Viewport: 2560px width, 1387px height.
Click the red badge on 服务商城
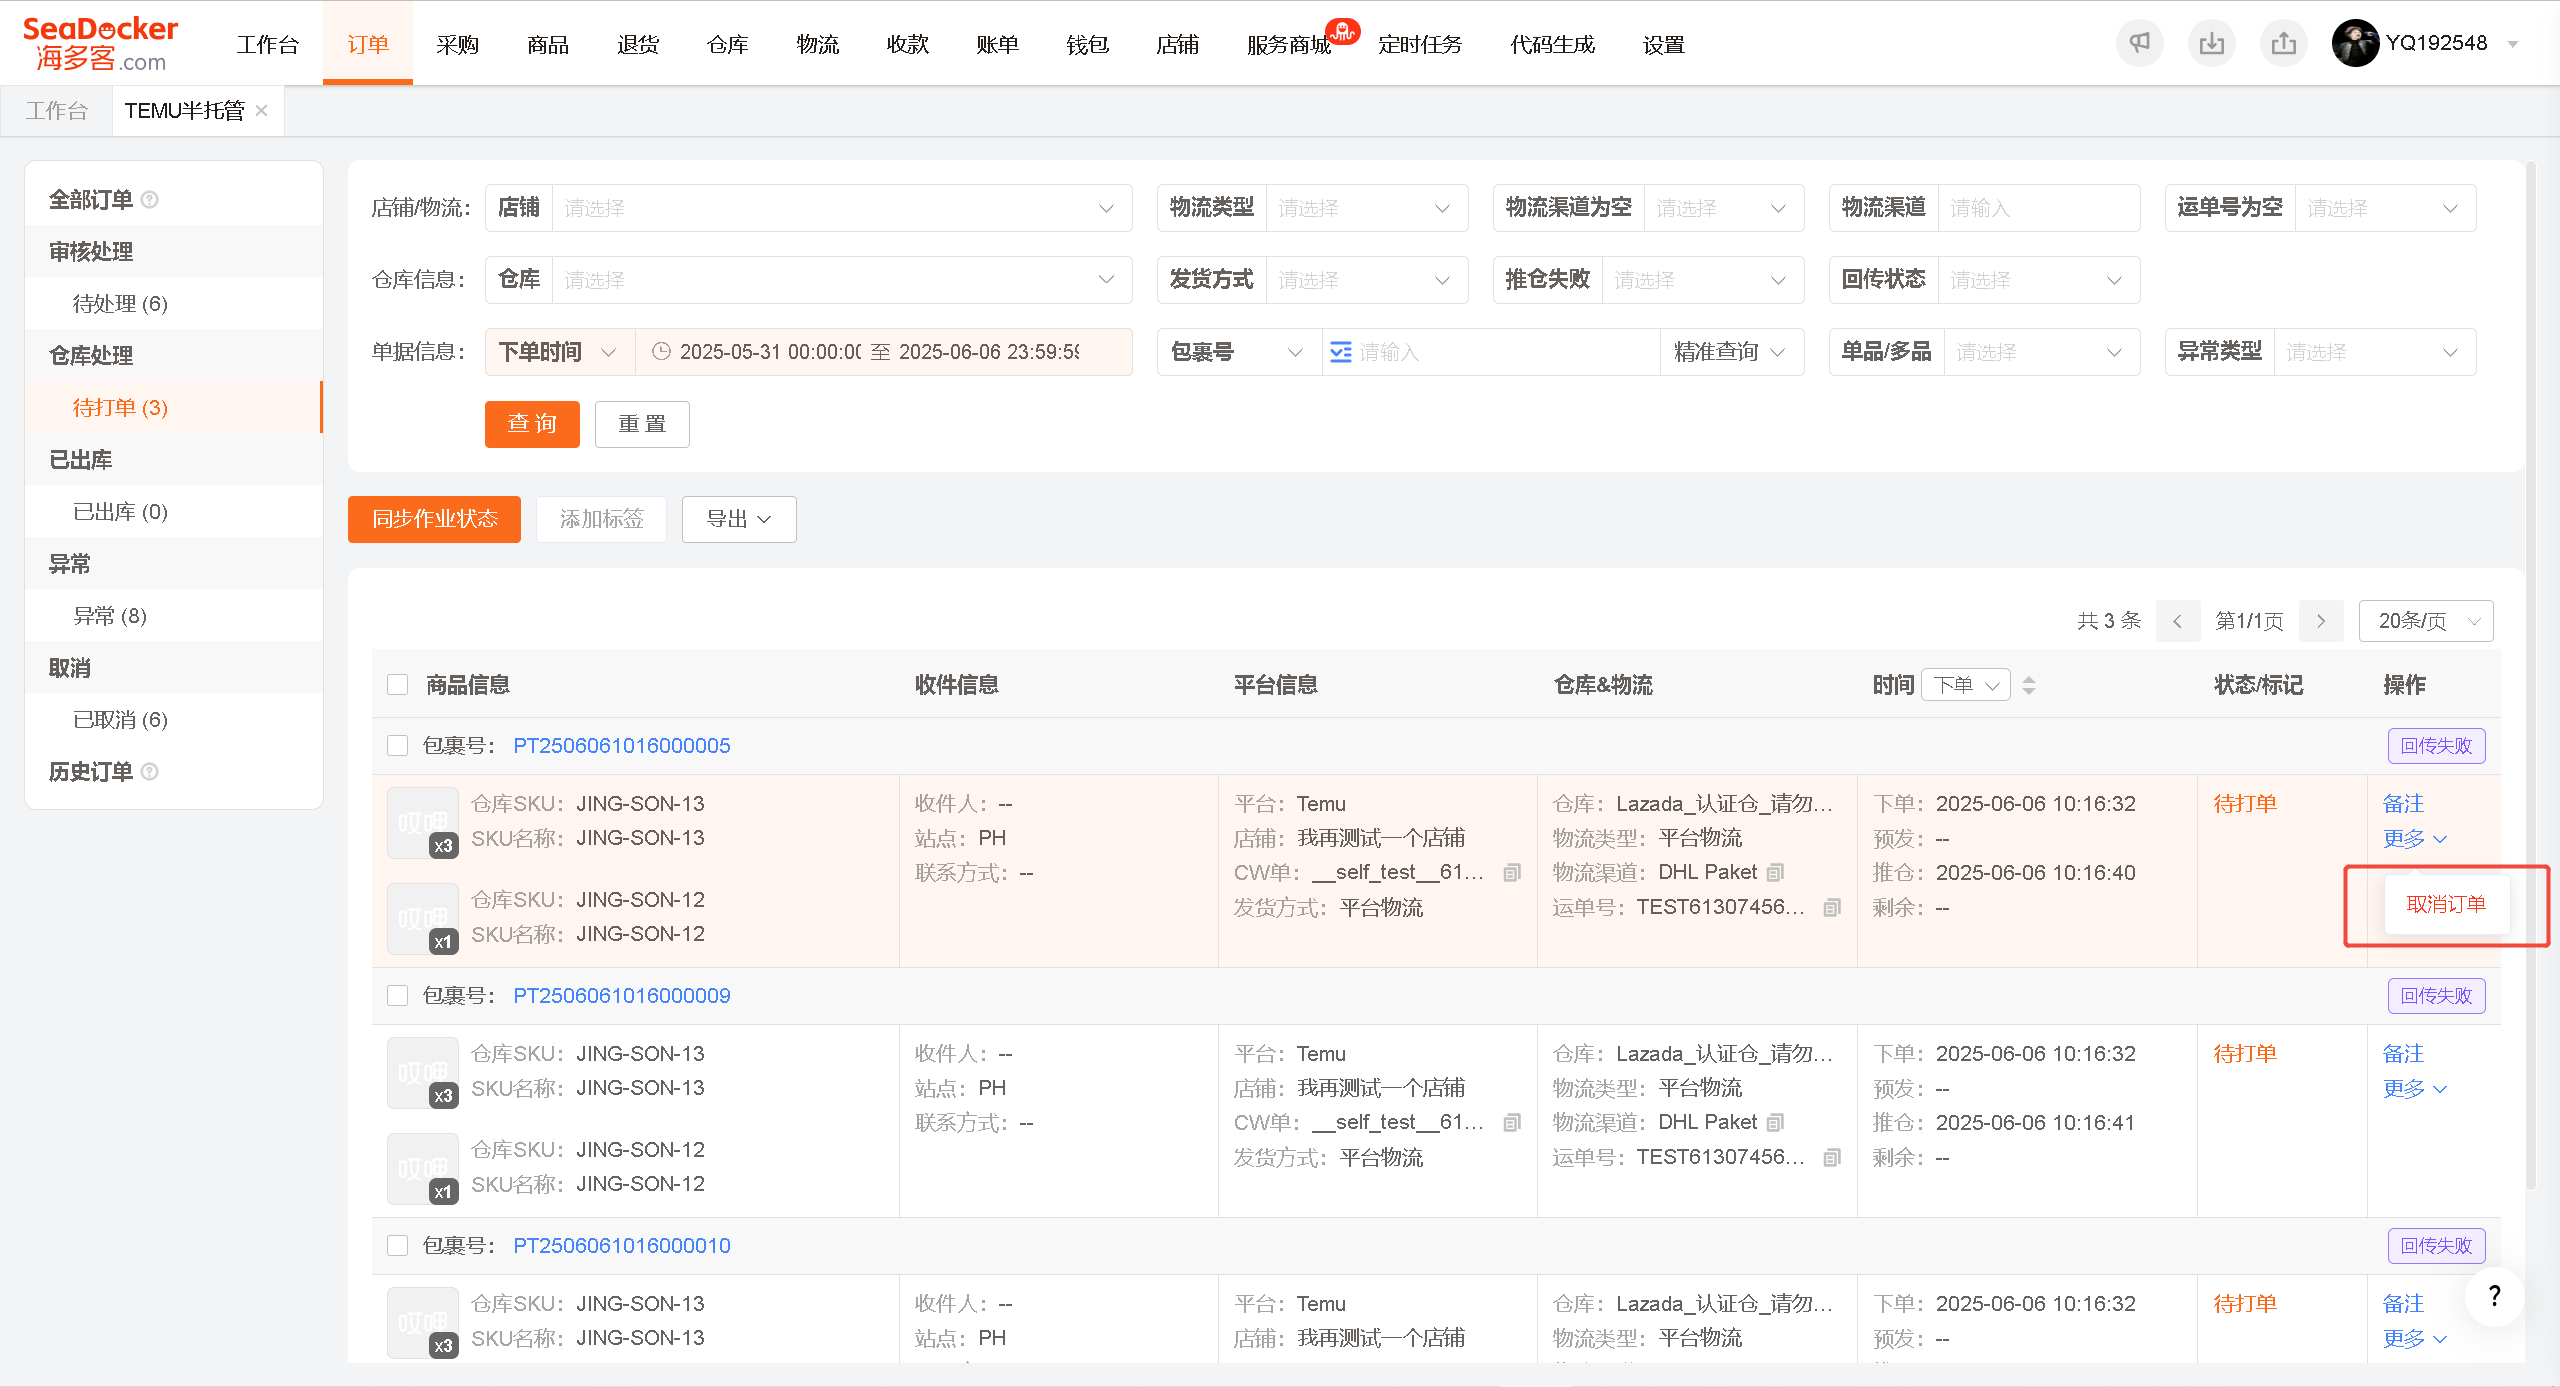(x=1343, y=32)
